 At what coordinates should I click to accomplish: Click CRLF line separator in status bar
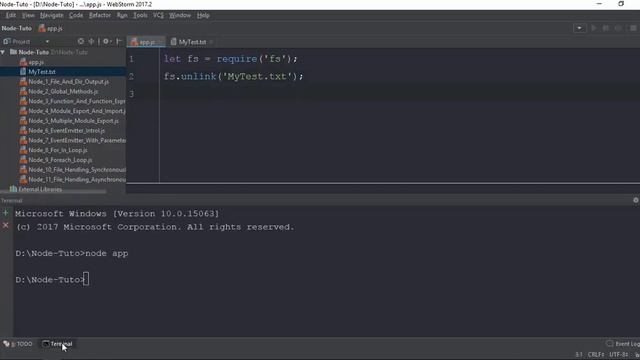click(596, 354)
